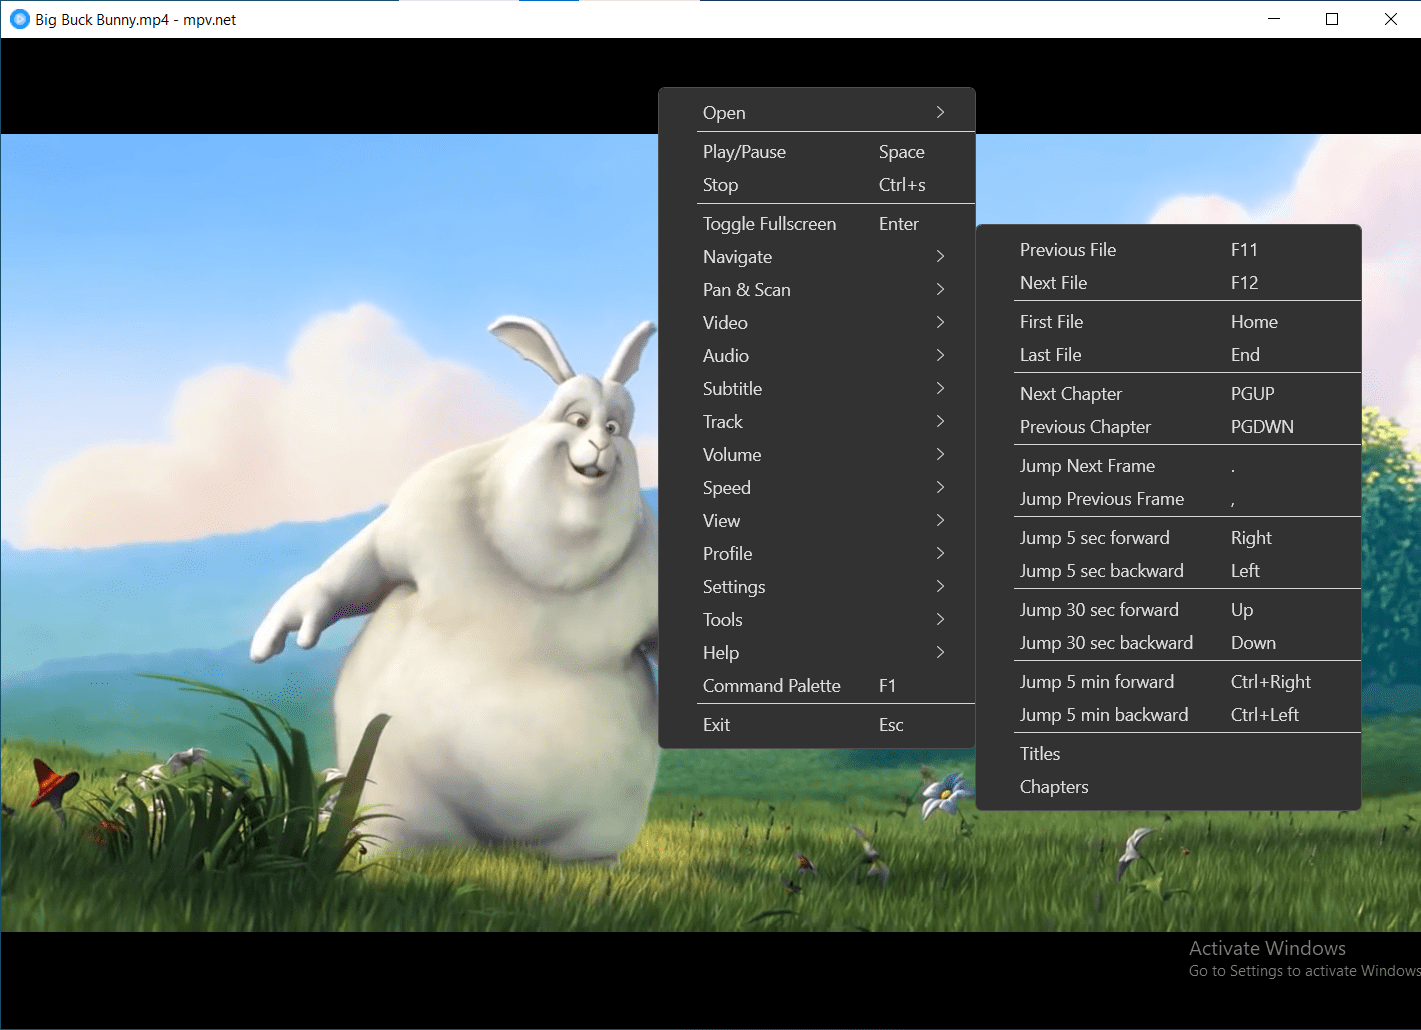The width and height of the screenshot is (1421, 1030).
Task: Minimize the mpv.net window
Action: (1274, 19)
